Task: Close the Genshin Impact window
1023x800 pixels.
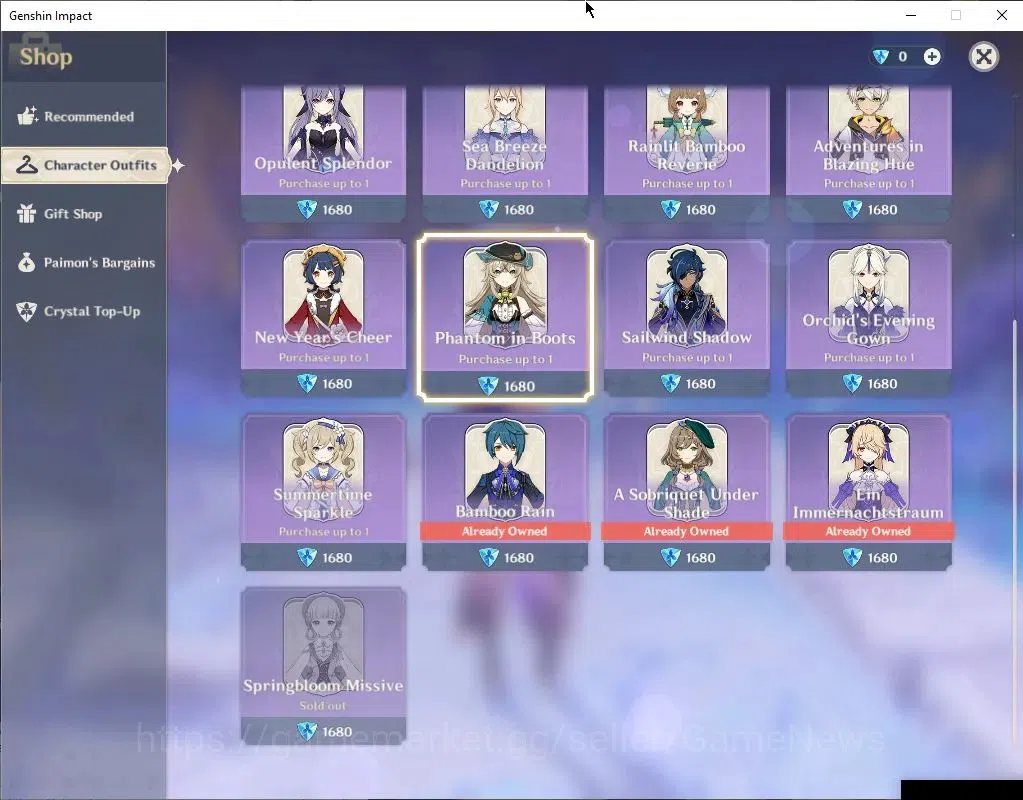Action: tap(1001, 15)
